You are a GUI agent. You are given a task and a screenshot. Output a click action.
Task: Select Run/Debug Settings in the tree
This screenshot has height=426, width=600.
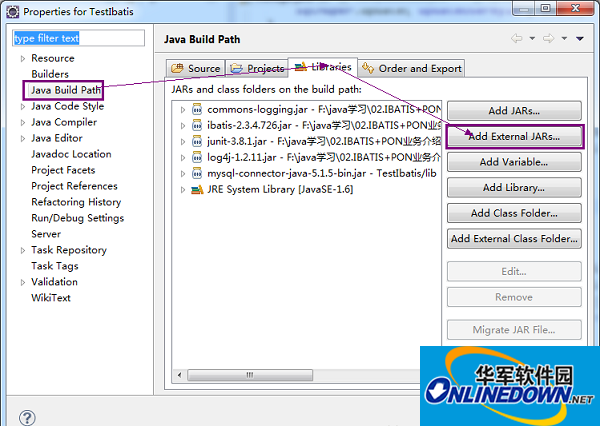click(78, 218)
